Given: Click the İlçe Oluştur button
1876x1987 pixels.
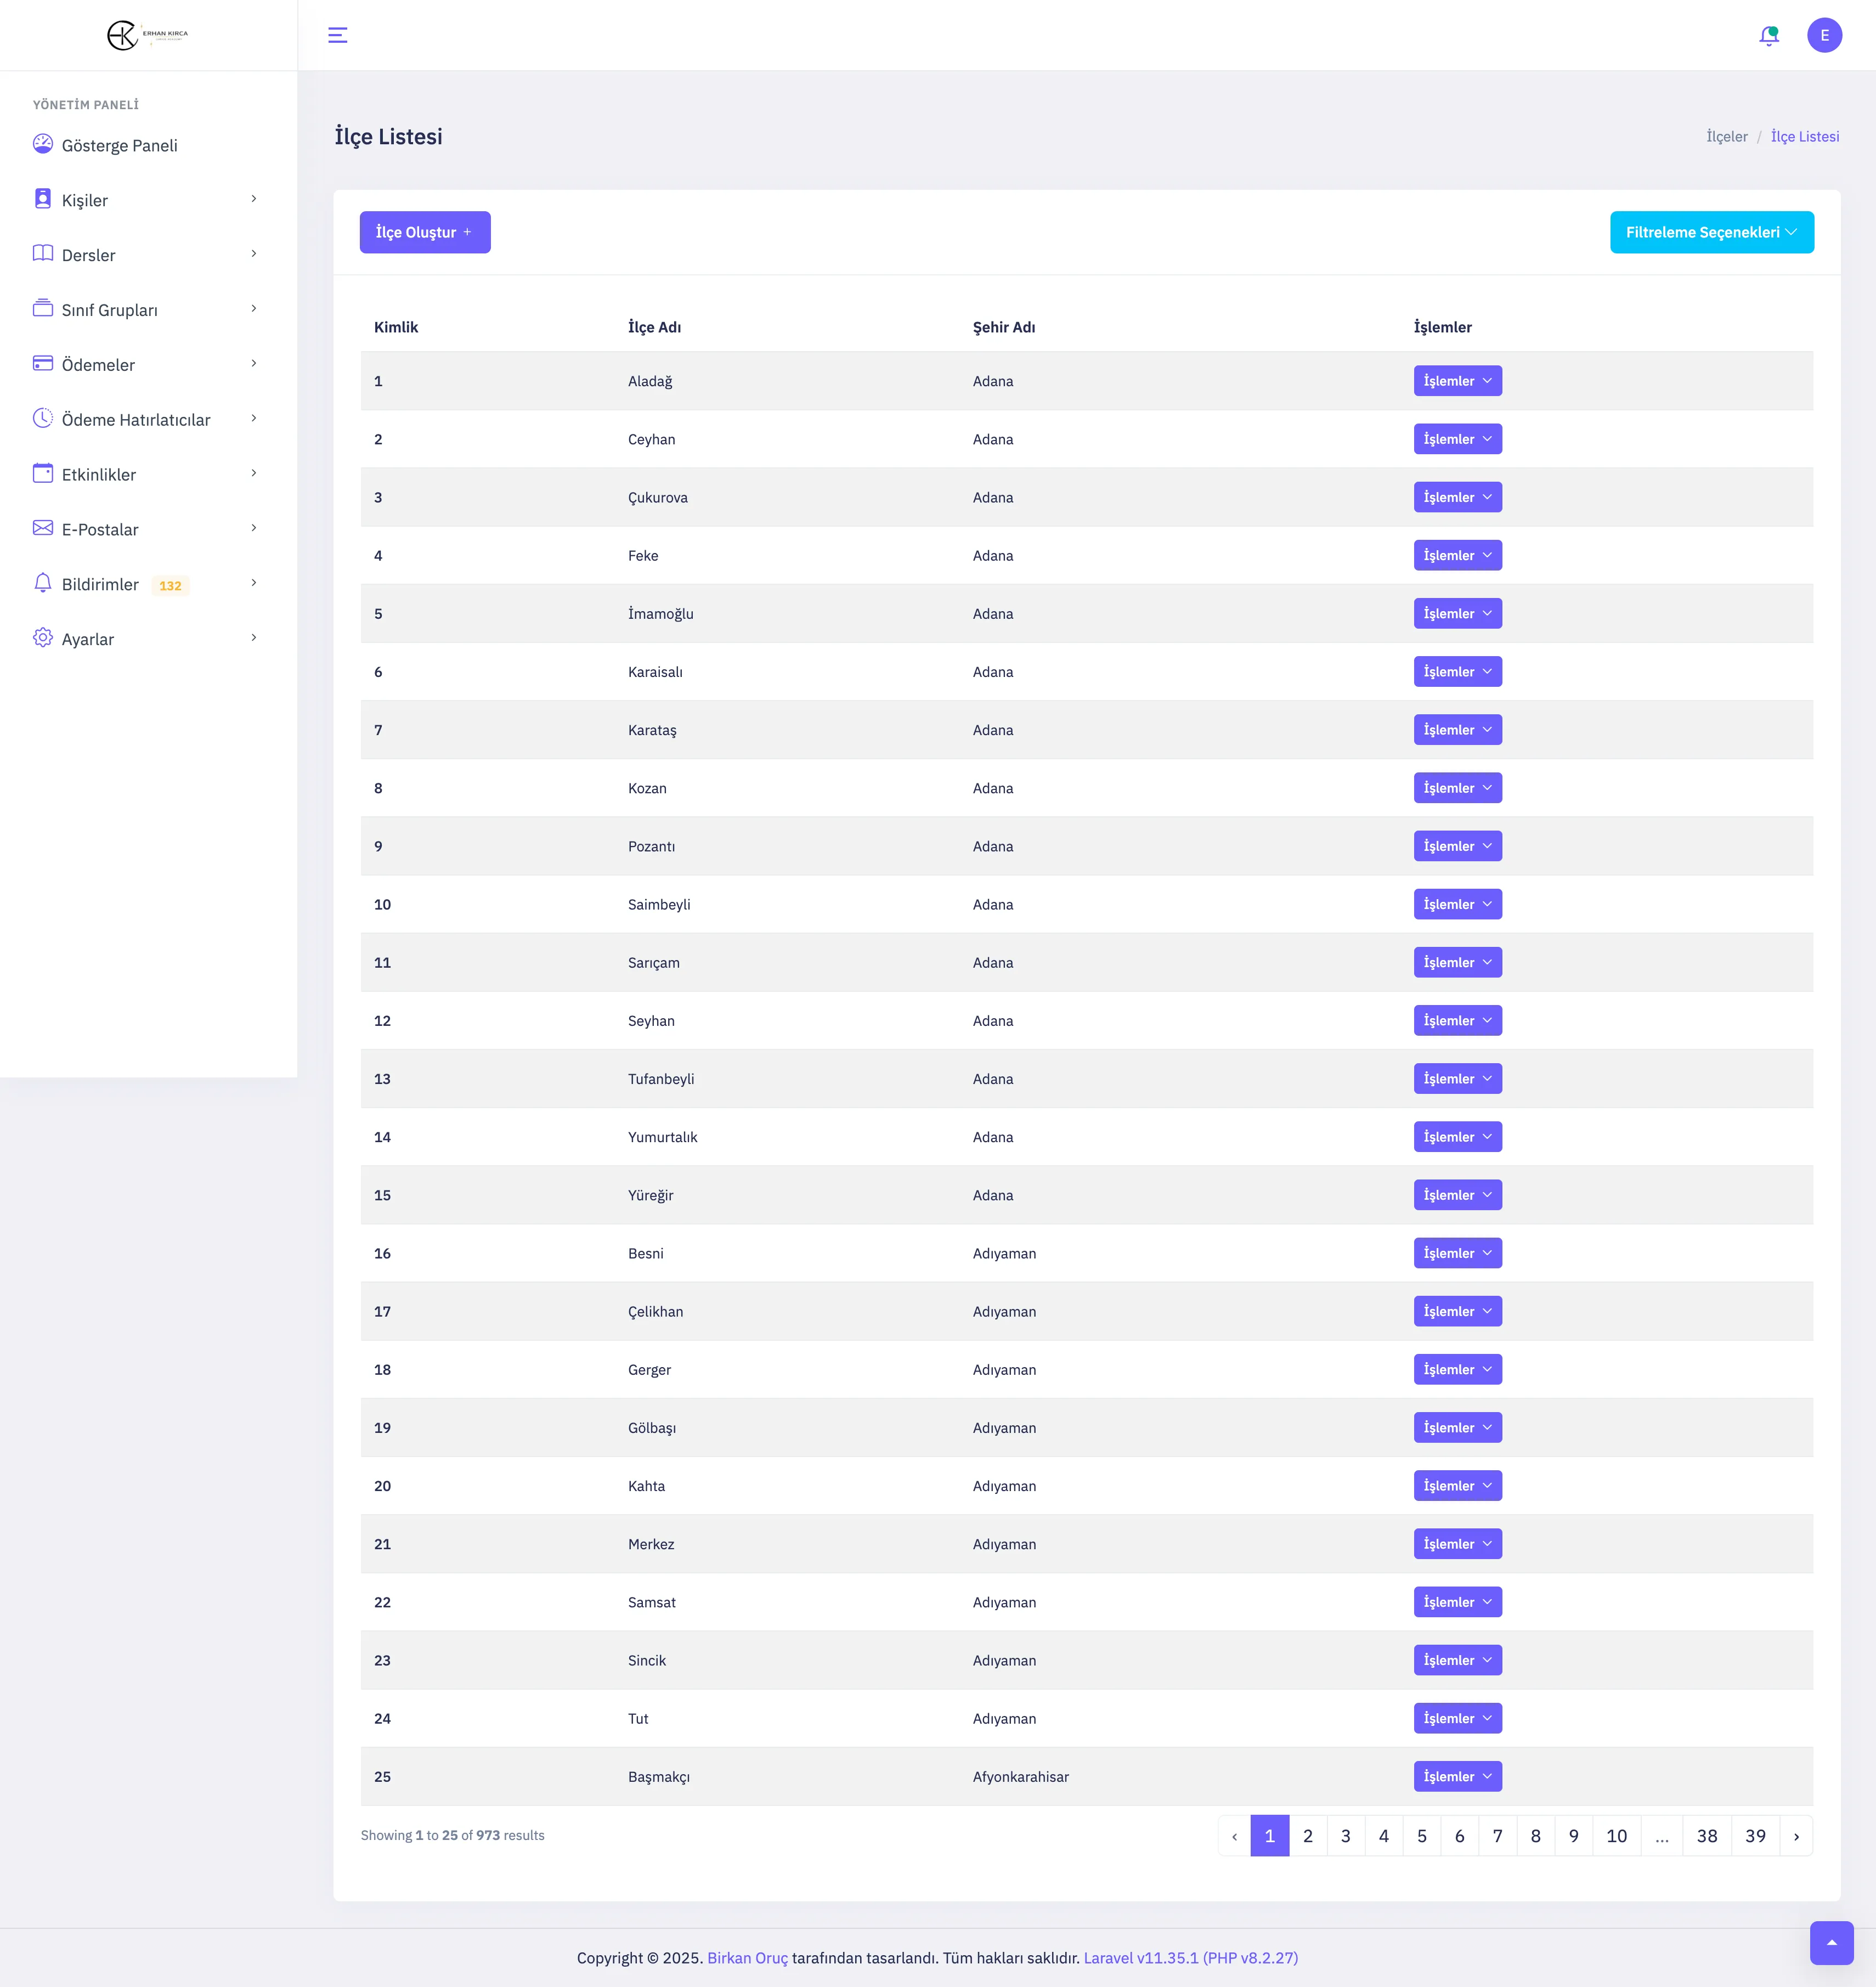Looking at the screenshot, I should 425,232.
